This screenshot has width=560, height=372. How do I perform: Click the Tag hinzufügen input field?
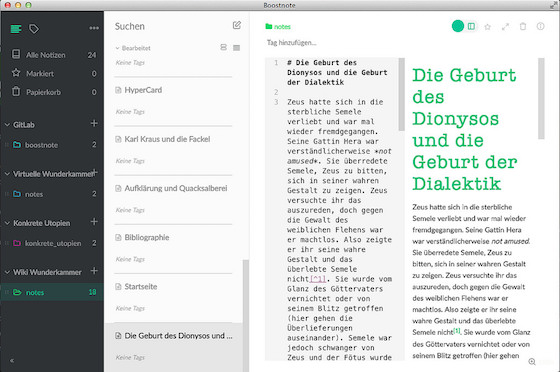coord(292,43)
